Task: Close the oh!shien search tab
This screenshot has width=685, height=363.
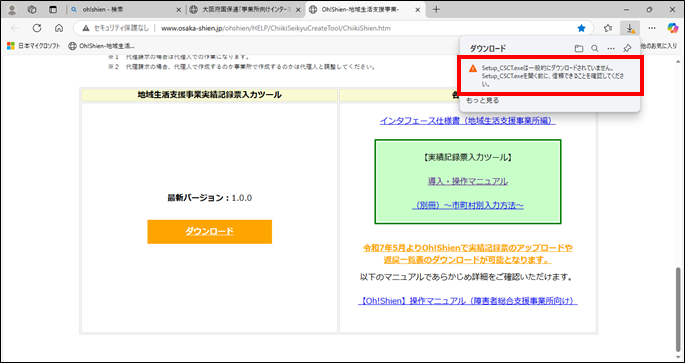Action: click(178, 10)
